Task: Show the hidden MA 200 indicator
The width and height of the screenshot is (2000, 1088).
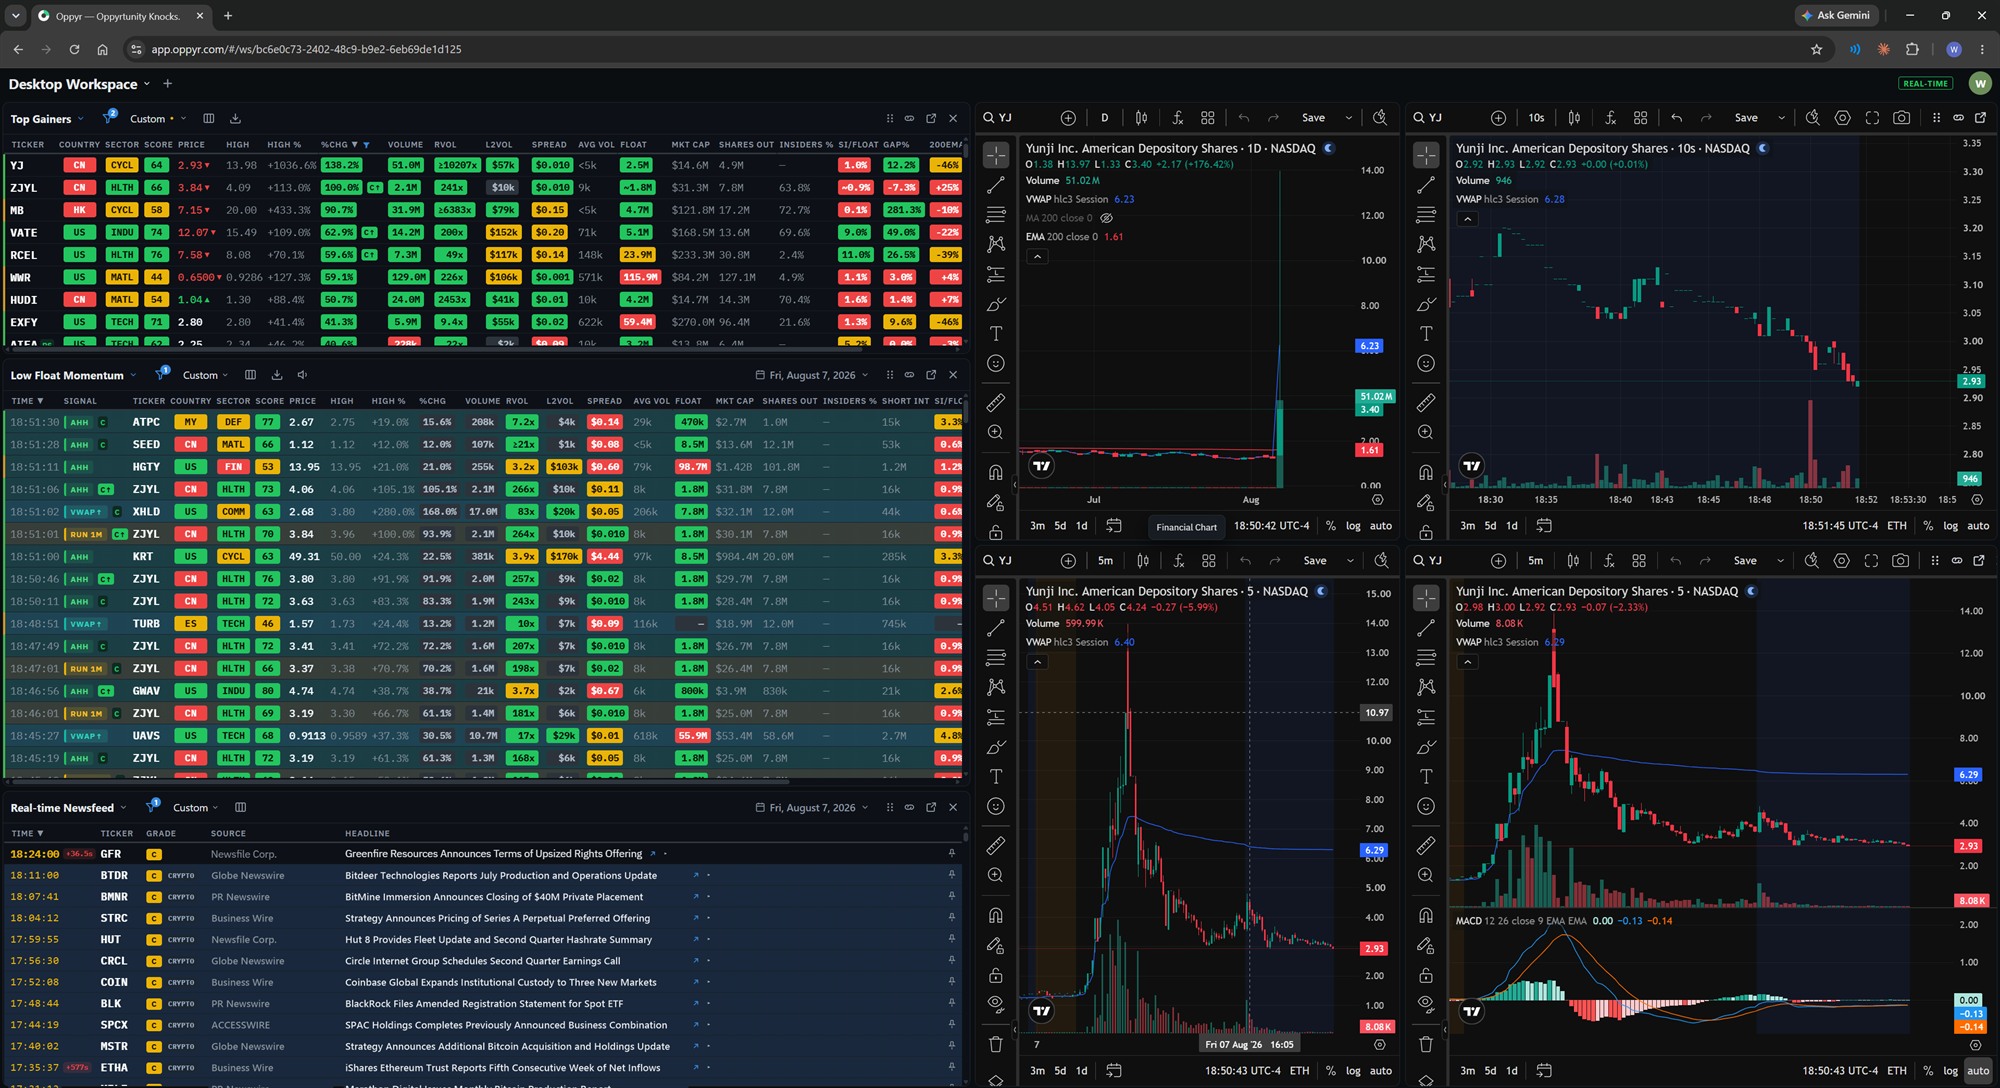Action: click(x=1106, y=218)
